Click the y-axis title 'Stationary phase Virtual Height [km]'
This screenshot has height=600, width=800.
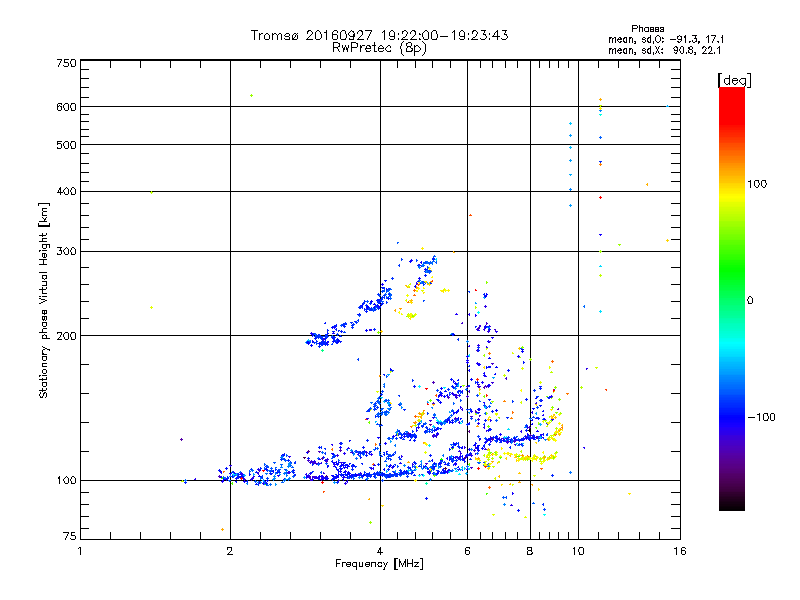click(43, 300)
